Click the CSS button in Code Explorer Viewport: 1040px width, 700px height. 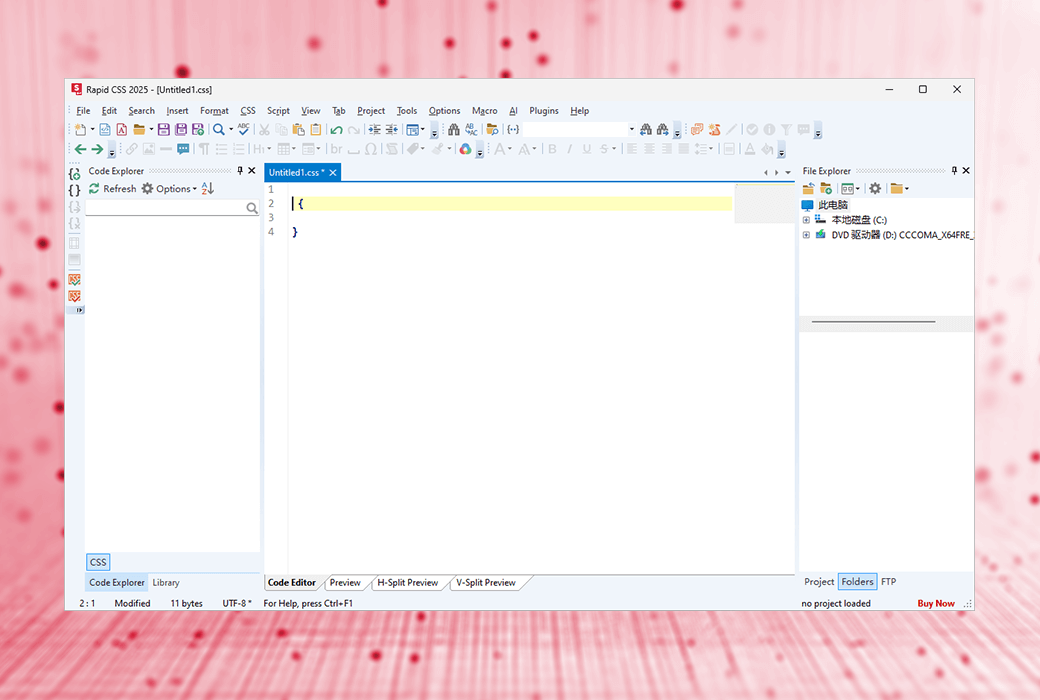pos(98,562)
